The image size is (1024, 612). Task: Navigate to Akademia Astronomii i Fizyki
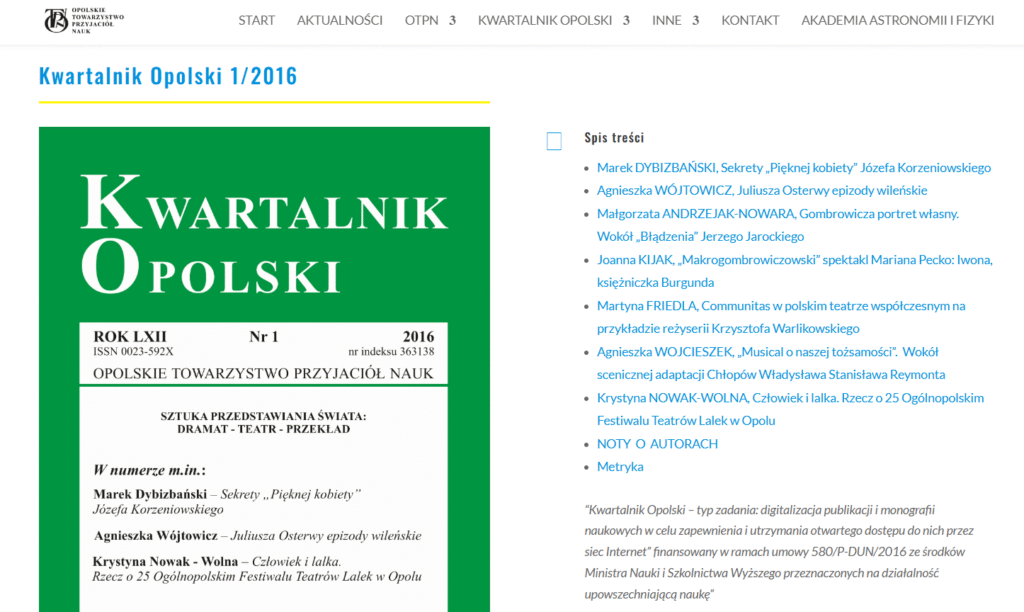tap(897, 20)
